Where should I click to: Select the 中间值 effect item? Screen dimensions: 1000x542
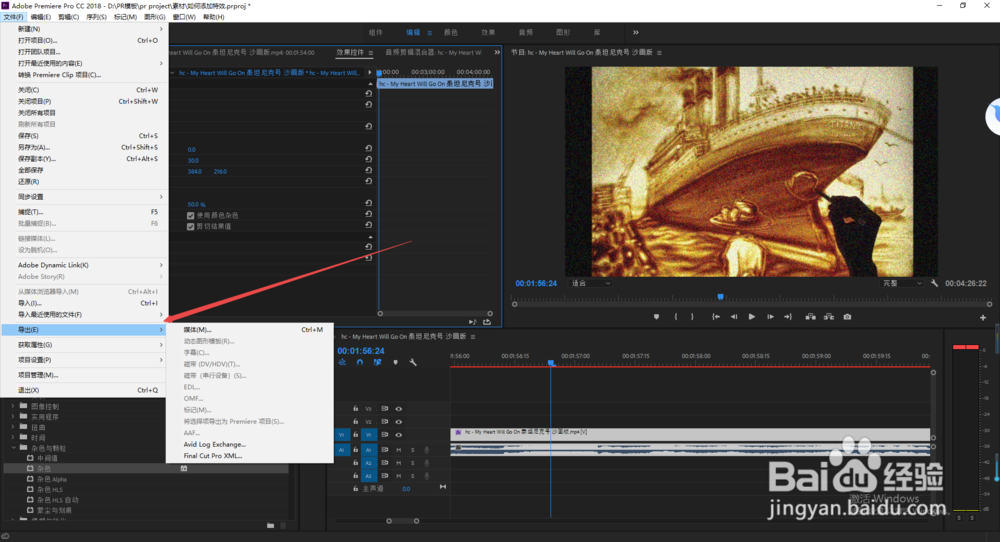click(48, 458)
